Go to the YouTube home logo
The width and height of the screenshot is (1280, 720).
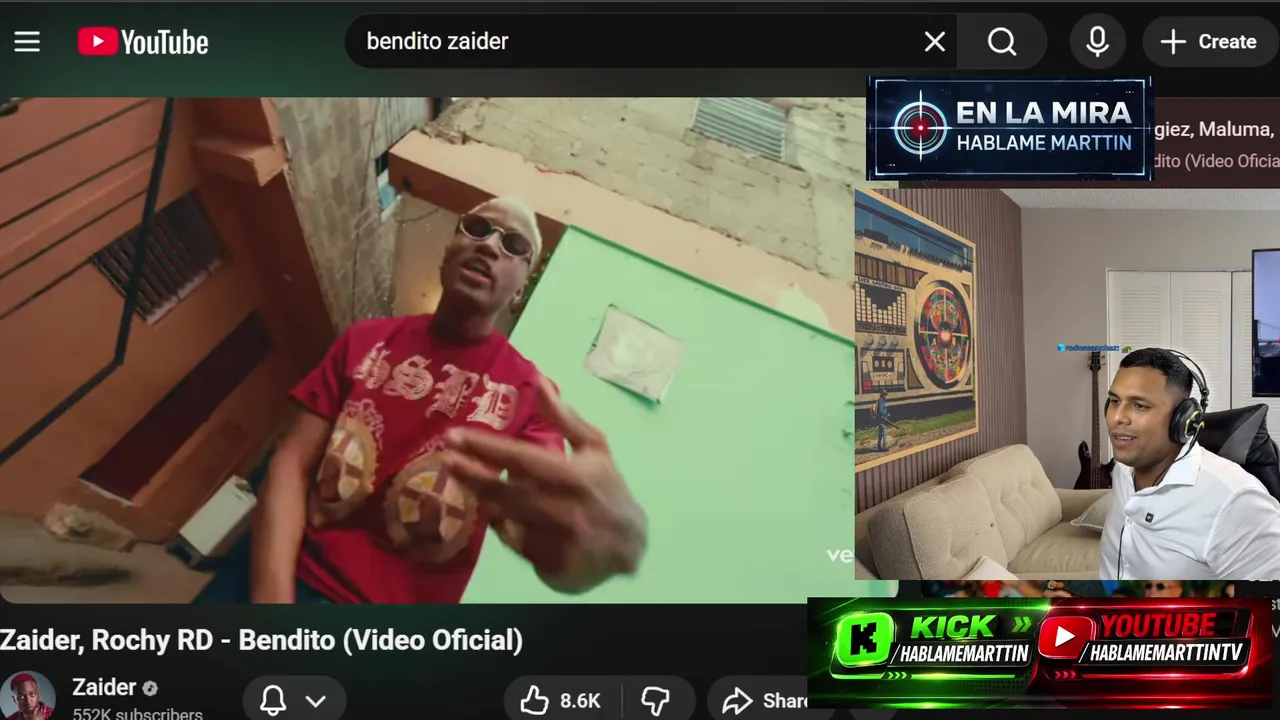click(x=143, y=42)
